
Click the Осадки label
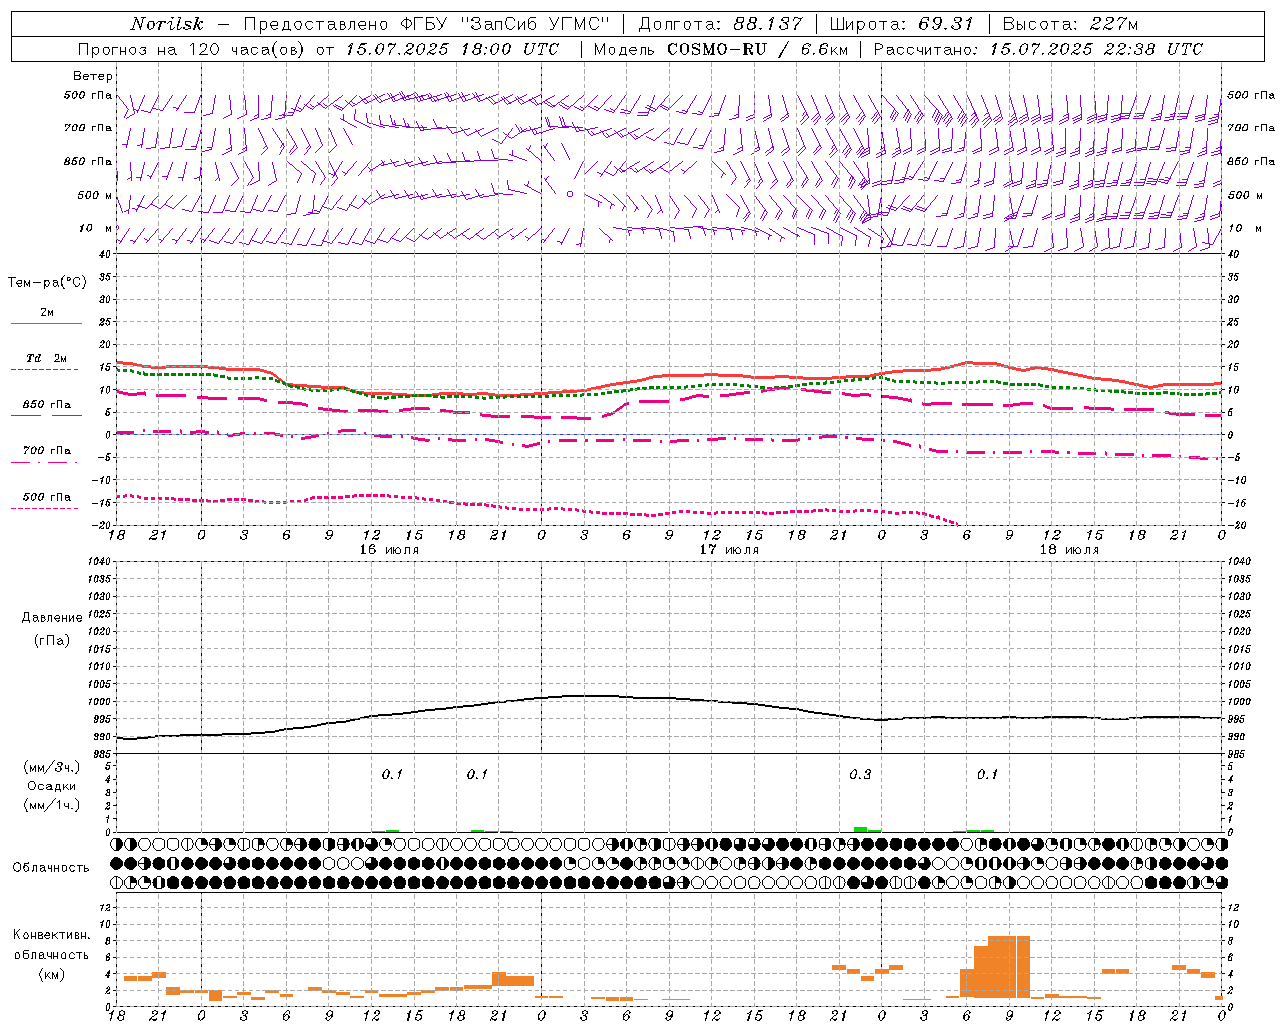pos(52,786)
